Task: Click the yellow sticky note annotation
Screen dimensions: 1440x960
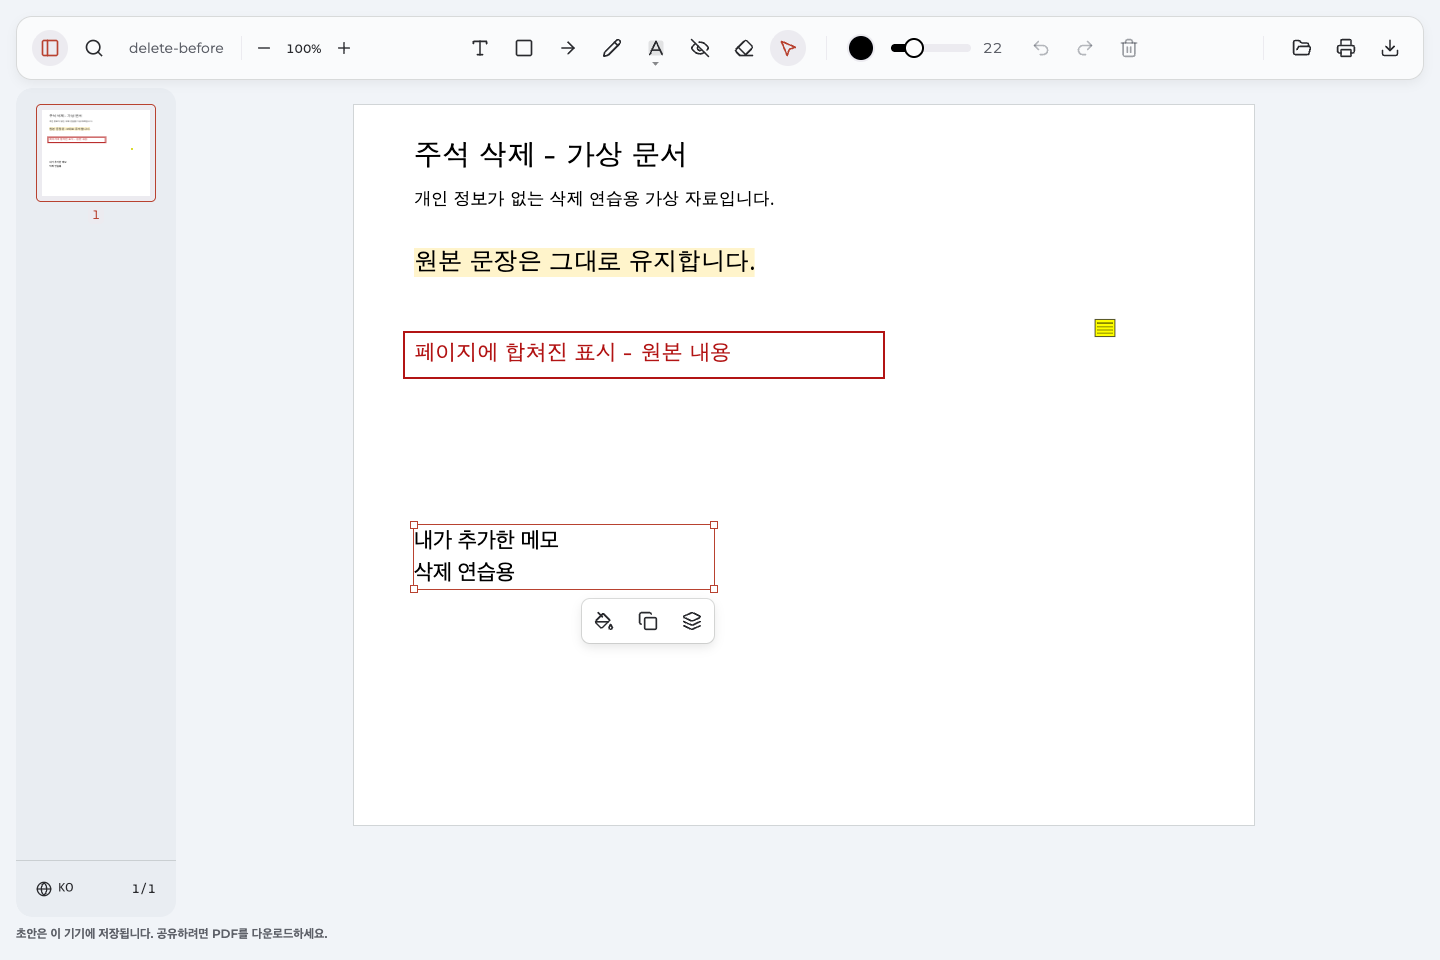Action: coord(1105,328)
